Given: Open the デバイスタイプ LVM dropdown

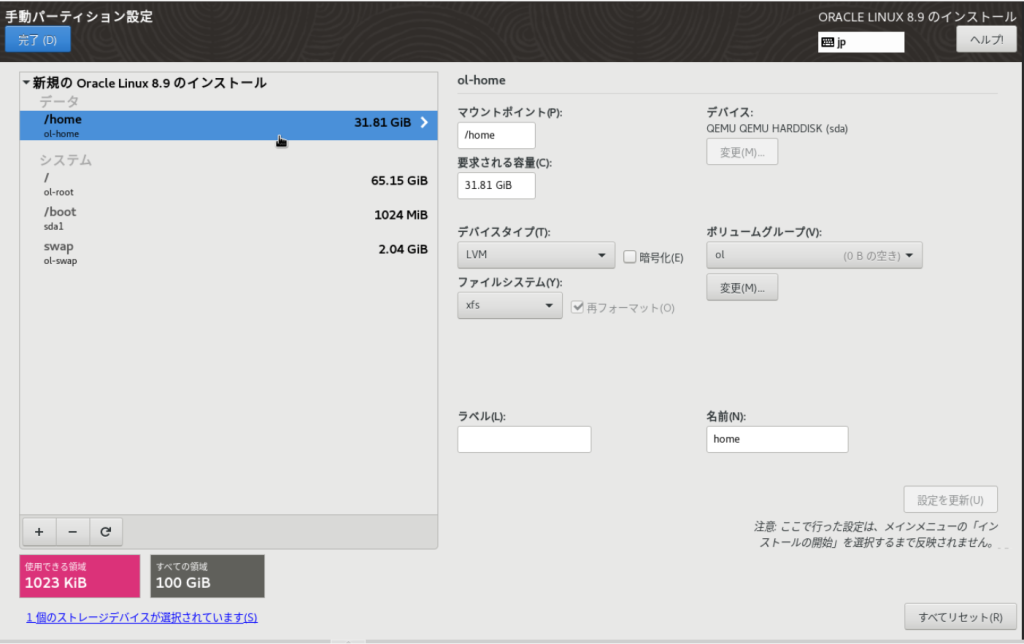Looking at the screenshot, I should pos(535,255).
